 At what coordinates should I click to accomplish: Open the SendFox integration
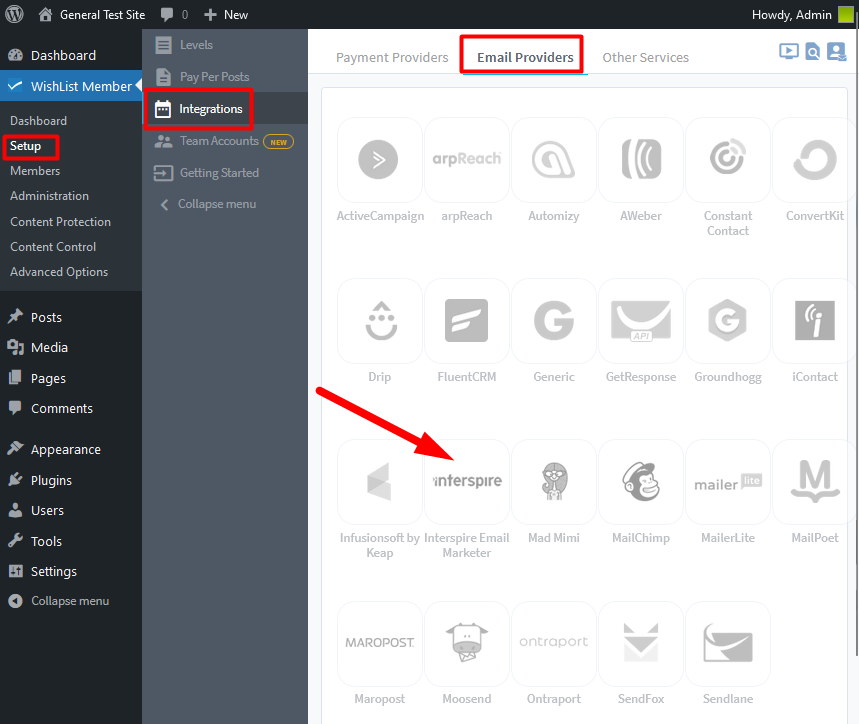click(x=641, y=643)
